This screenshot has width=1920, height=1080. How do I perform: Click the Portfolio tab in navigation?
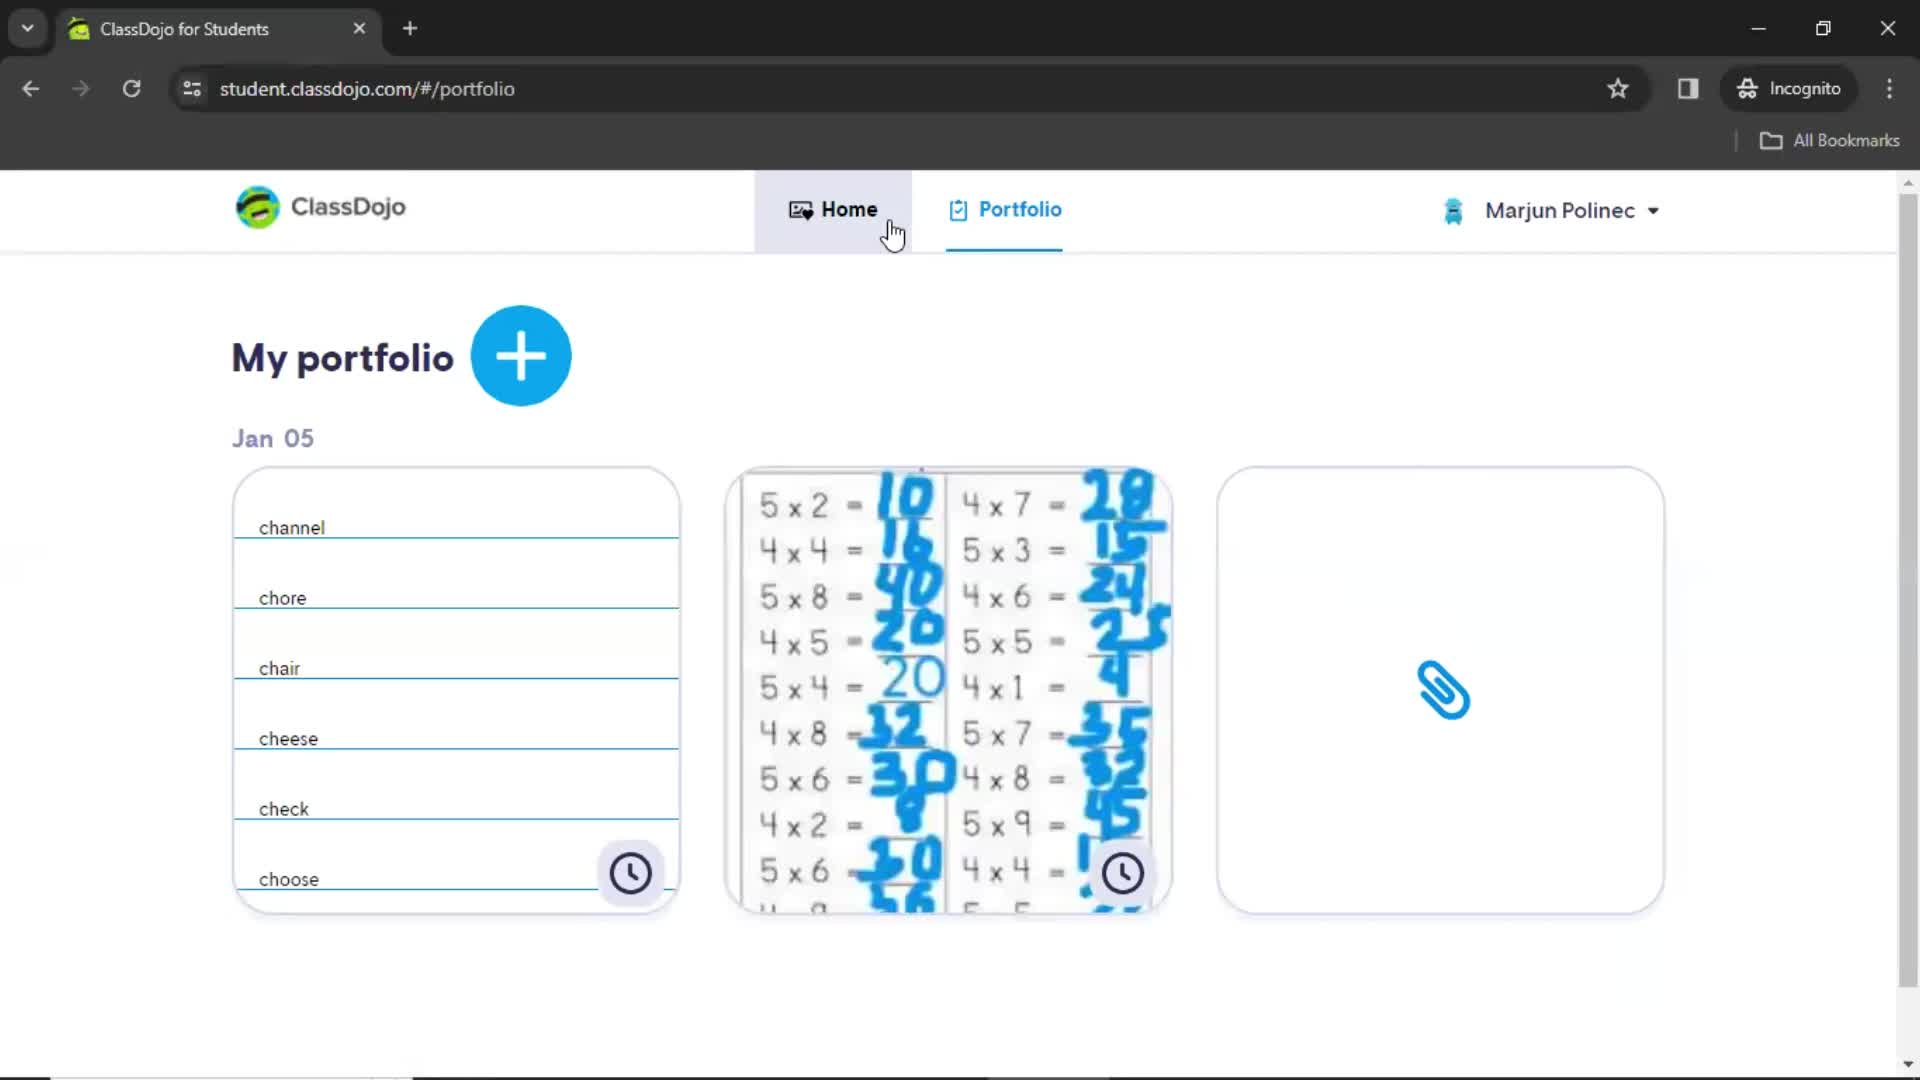[1005, 210]
